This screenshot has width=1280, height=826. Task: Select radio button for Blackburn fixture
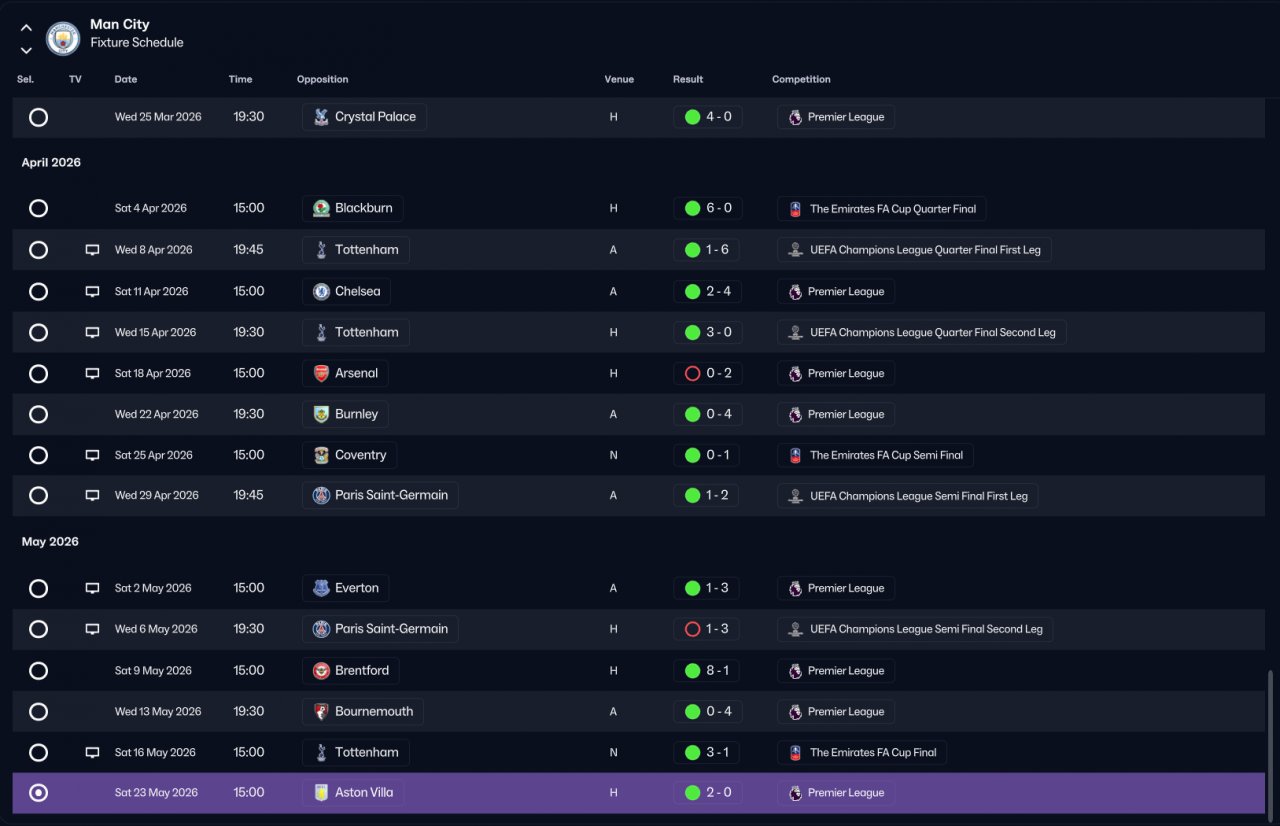38,208
